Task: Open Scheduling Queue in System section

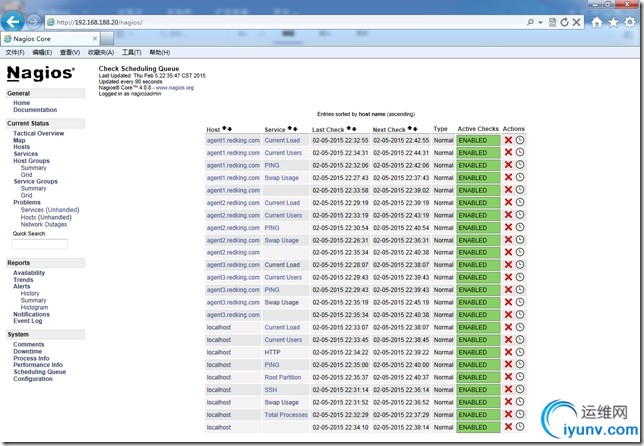Action: (x=39, y=372)
